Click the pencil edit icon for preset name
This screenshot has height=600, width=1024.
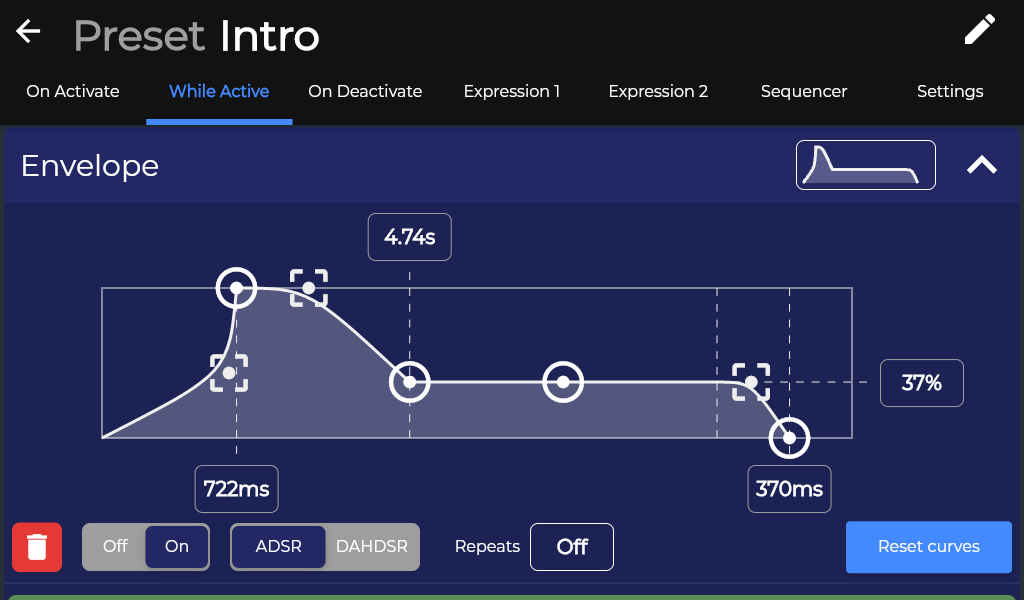980,29
